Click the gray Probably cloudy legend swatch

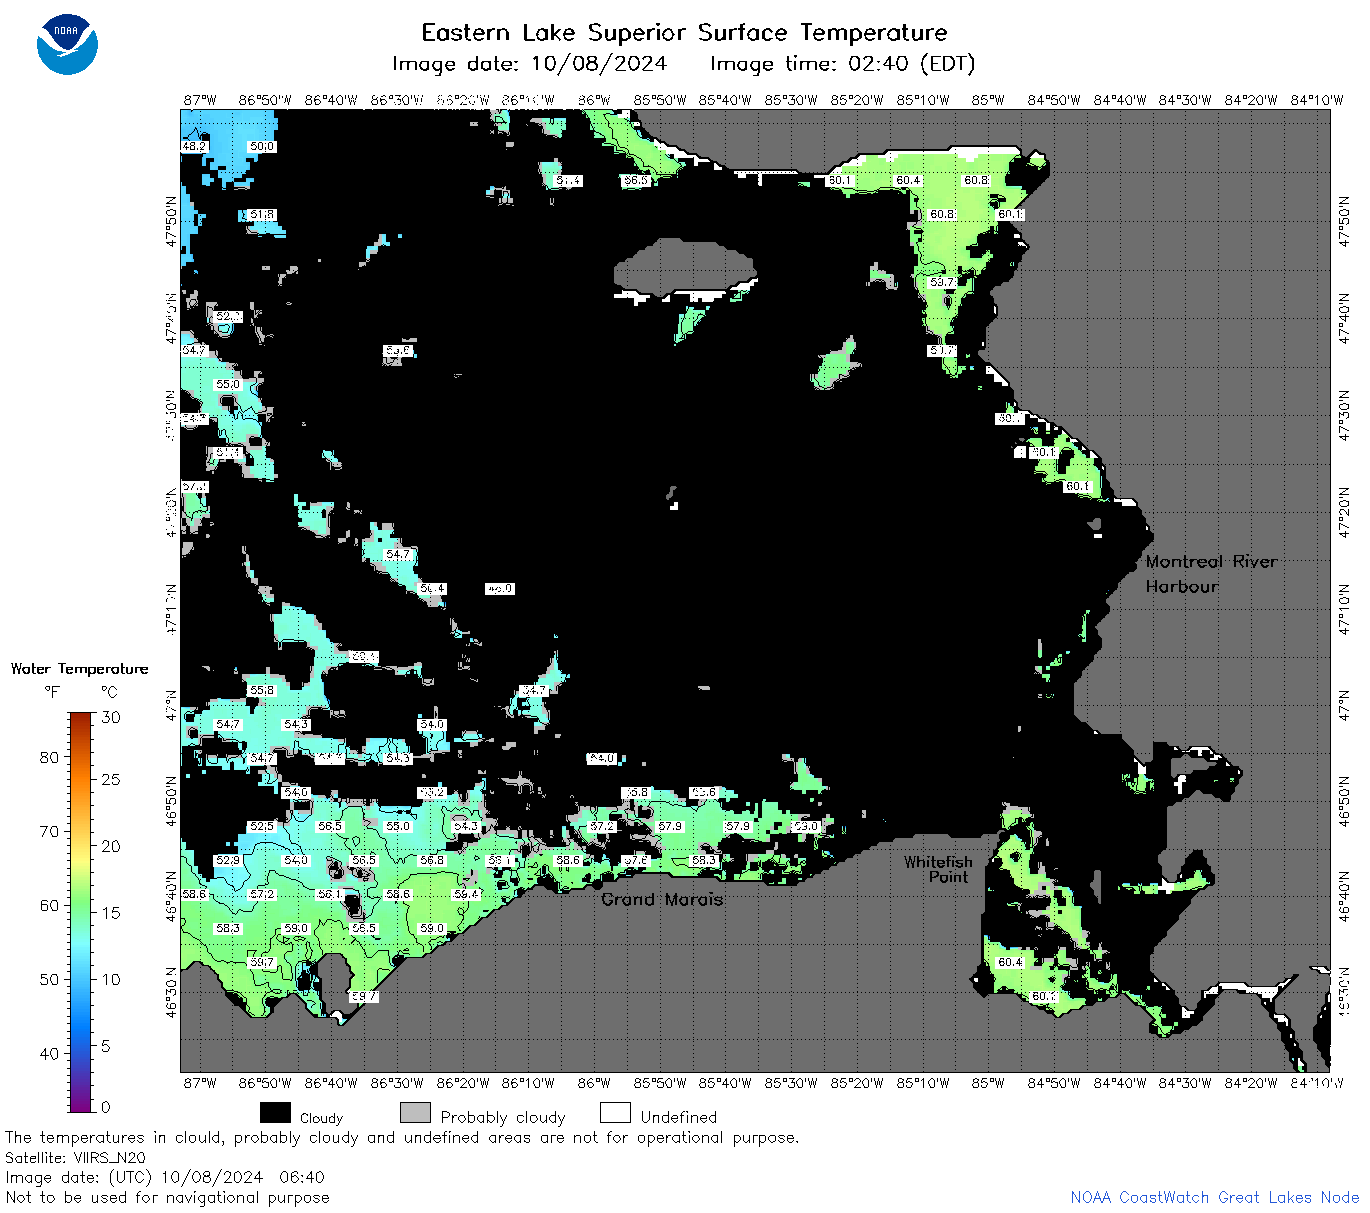[415, 1113]
